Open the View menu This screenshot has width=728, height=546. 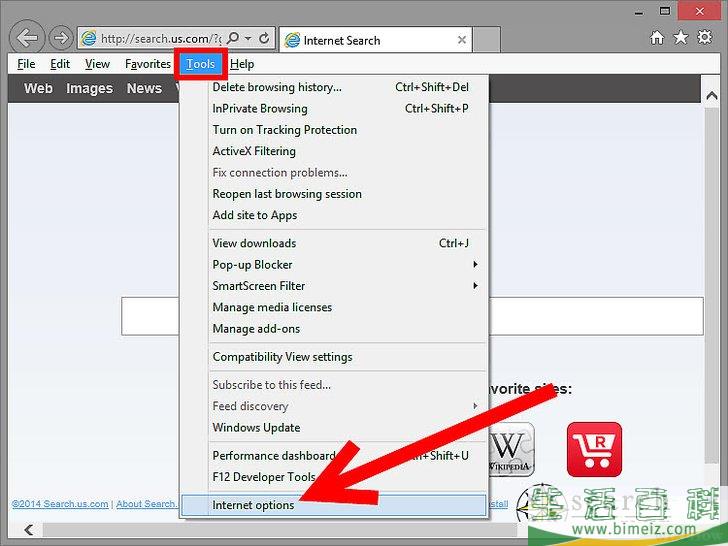pyautogui.click(x=97, y=64)
